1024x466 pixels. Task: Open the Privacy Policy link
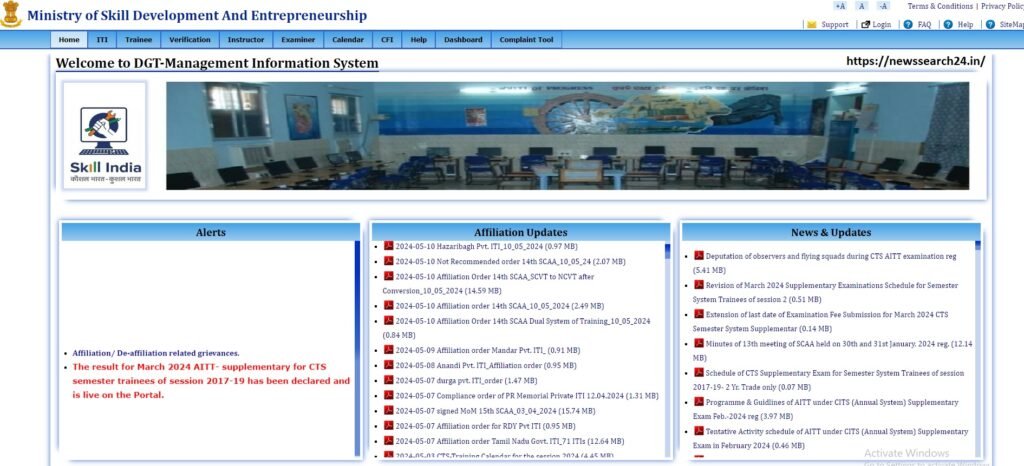click(1002, 6)
